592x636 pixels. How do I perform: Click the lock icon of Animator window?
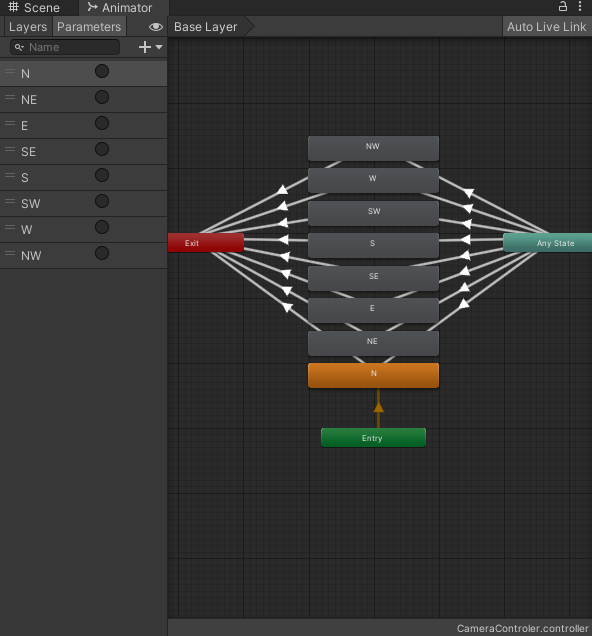click(563, 6)
